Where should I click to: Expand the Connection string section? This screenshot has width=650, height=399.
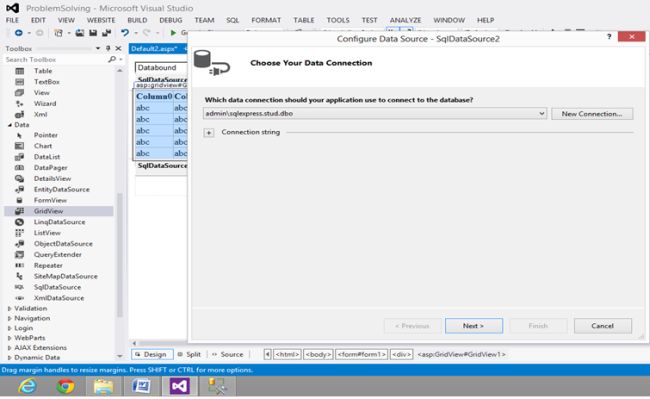[x=209, y=133]
